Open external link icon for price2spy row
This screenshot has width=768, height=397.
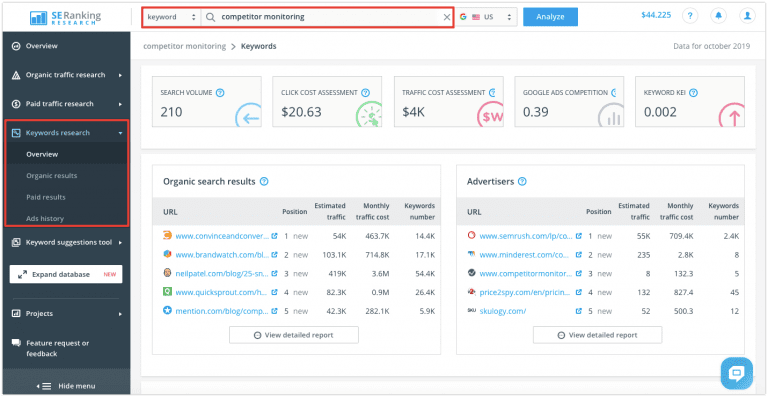578,292
